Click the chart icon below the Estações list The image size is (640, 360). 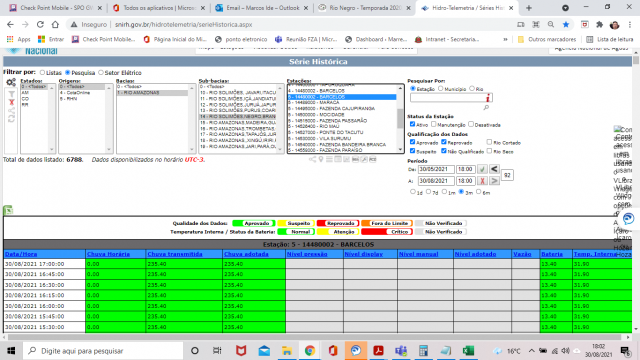click(x=347, y=160)
